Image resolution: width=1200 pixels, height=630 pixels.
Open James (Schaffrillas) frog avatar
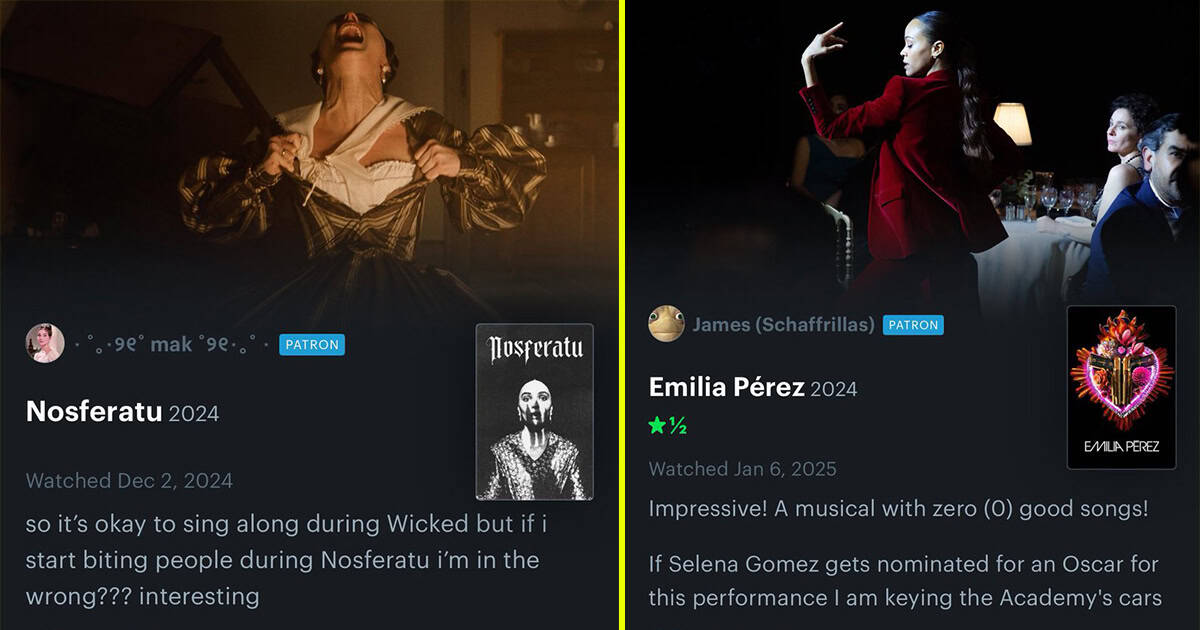point(666,324)
